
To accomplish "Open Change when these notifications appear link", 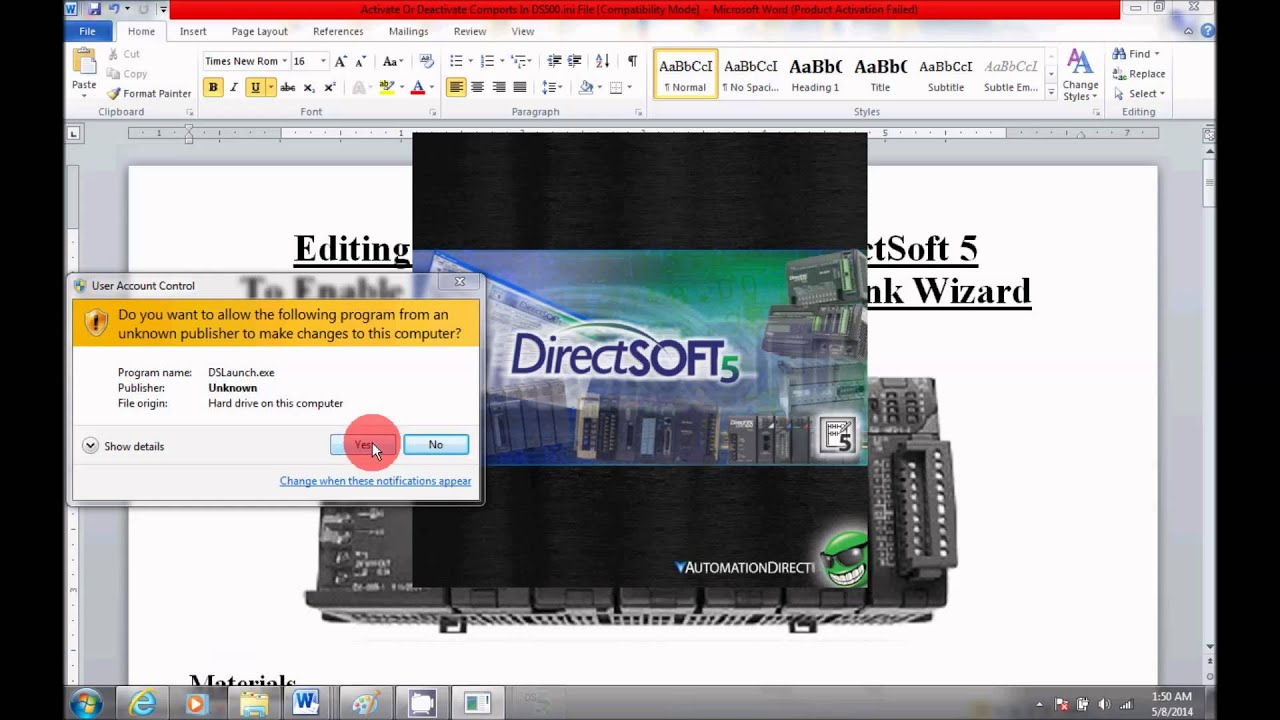I will [375, 481].
